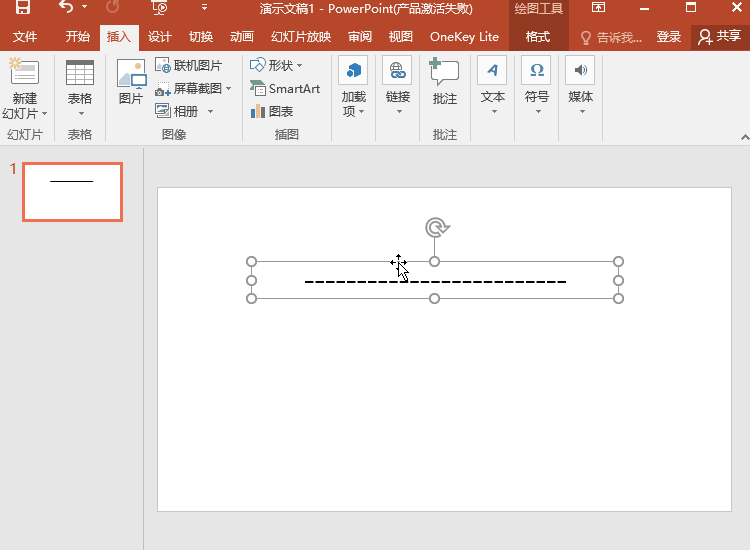The width and height of the screenshot is (750, 550).
Task: Expand the 屏幕截图 dropdown arrow
Action: (229, 88)
